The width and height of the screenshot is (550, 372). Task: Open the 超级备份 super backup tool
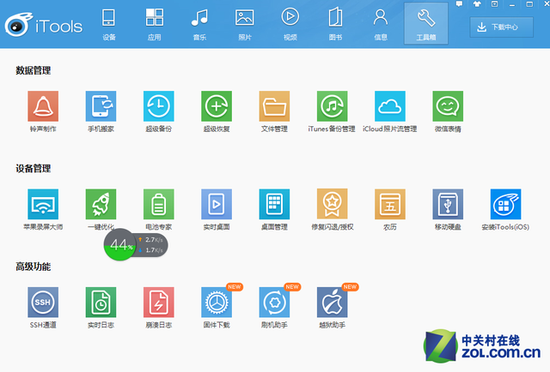(x=159, y=106)
